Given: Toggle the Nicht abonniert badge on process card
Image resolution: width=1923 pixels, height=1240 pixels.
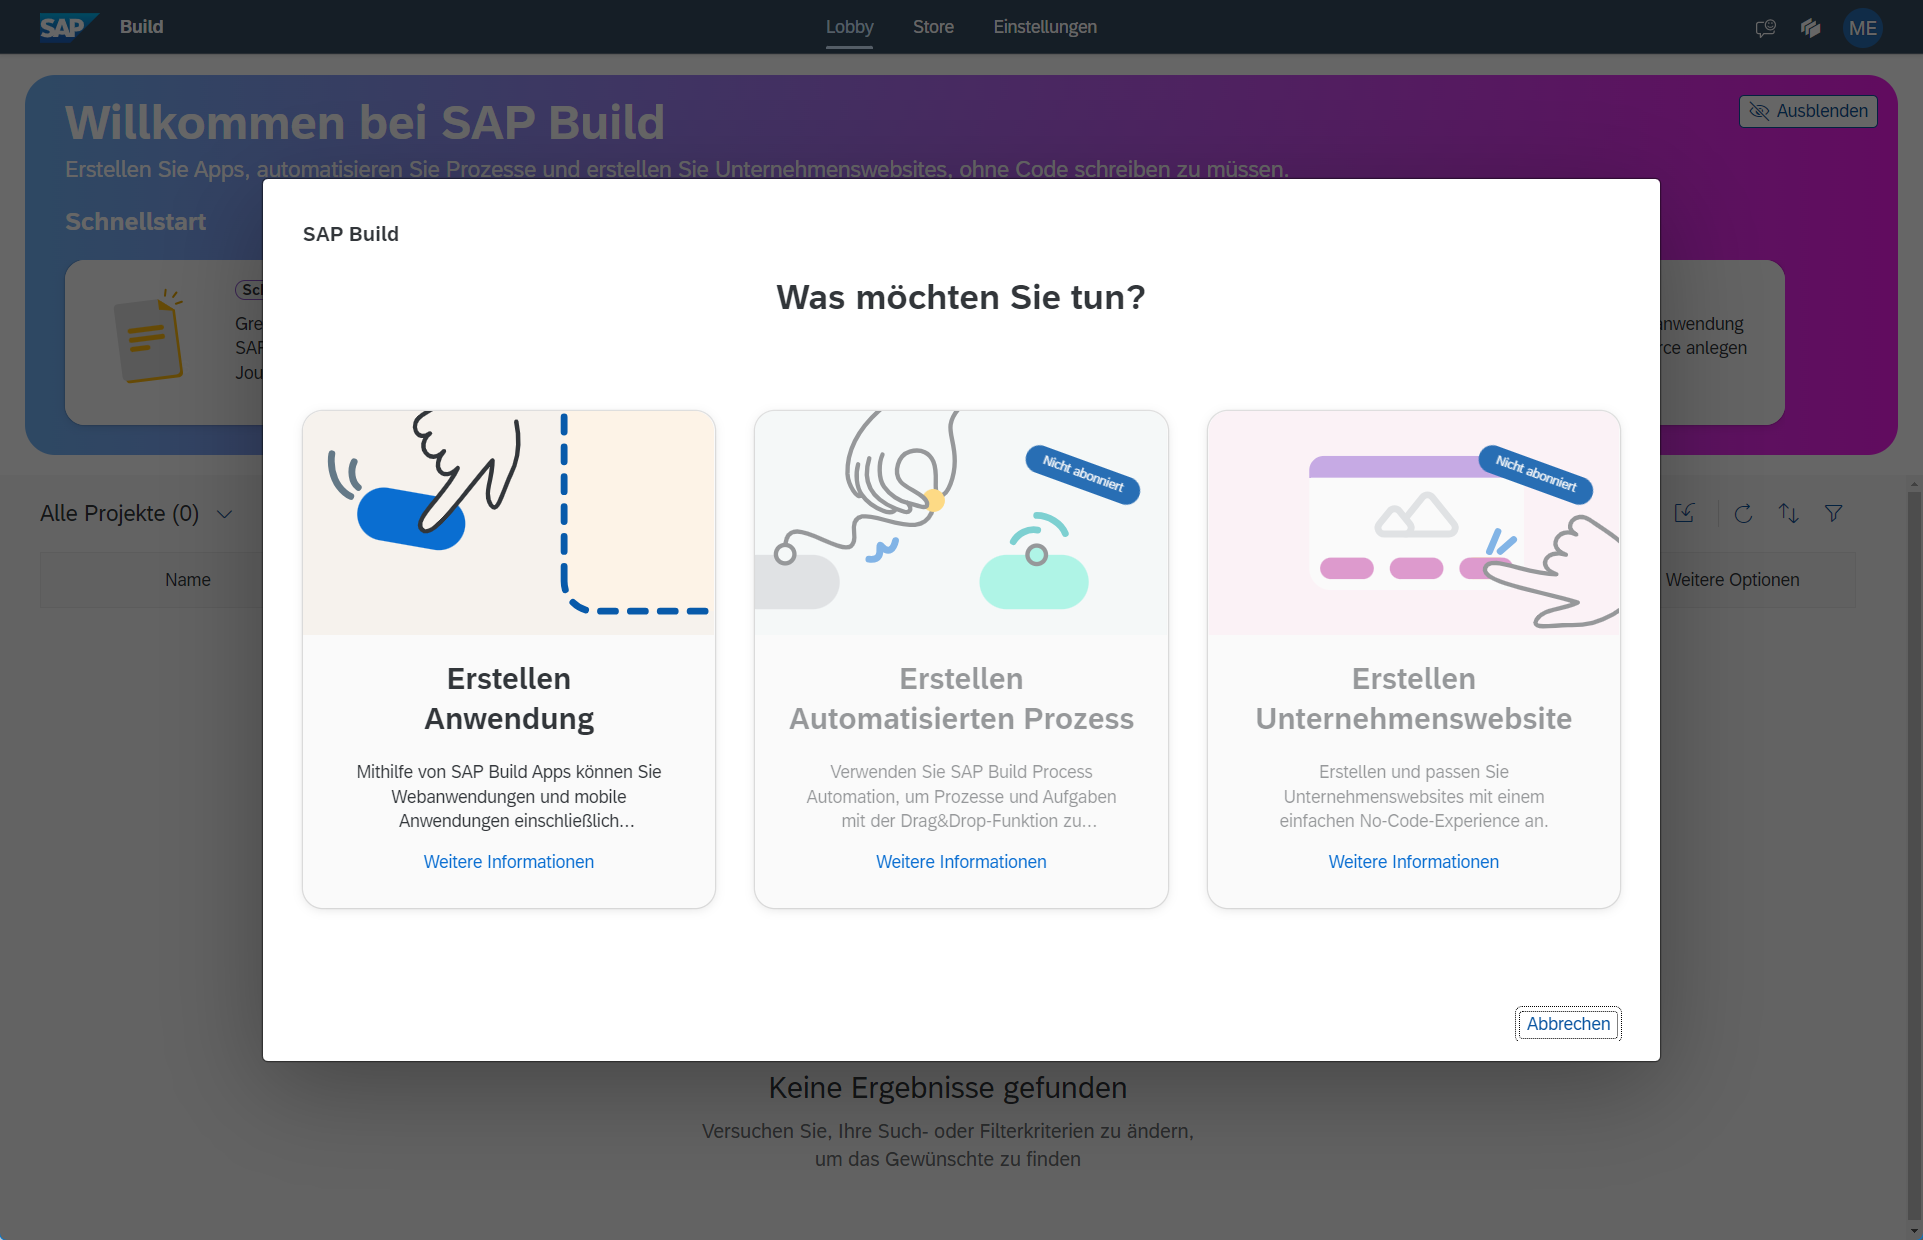Looking at the screenshot, I should 1081,472.
